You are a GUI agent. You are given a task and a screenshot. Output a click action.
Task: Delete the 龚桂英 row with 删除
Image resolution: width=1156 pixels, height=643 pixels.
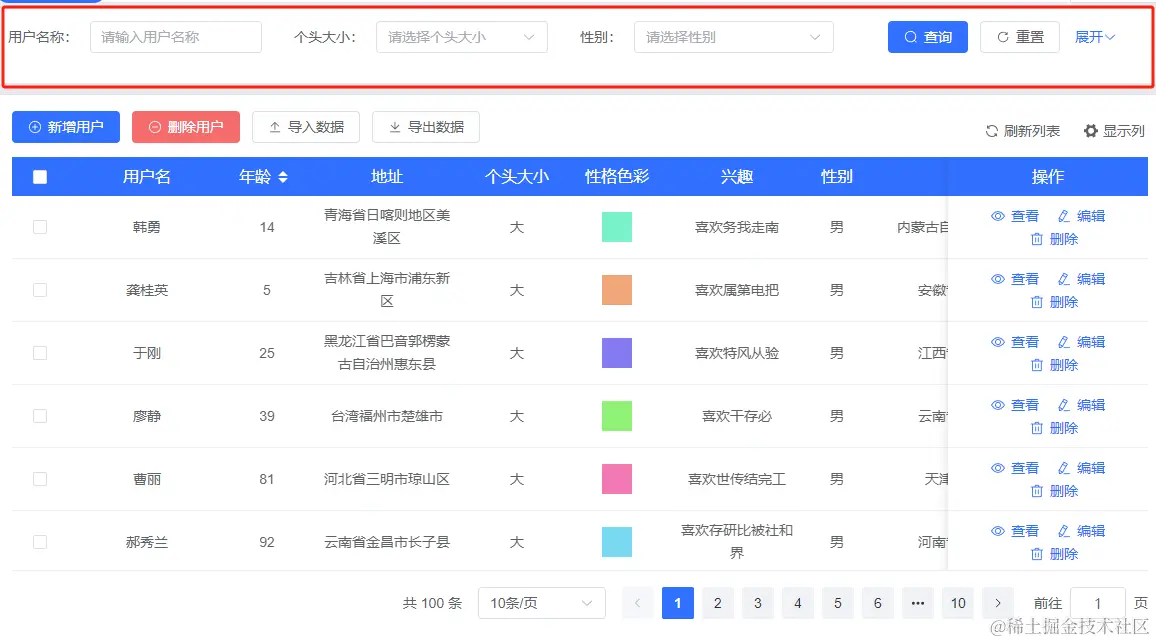tap(1054, 302)
